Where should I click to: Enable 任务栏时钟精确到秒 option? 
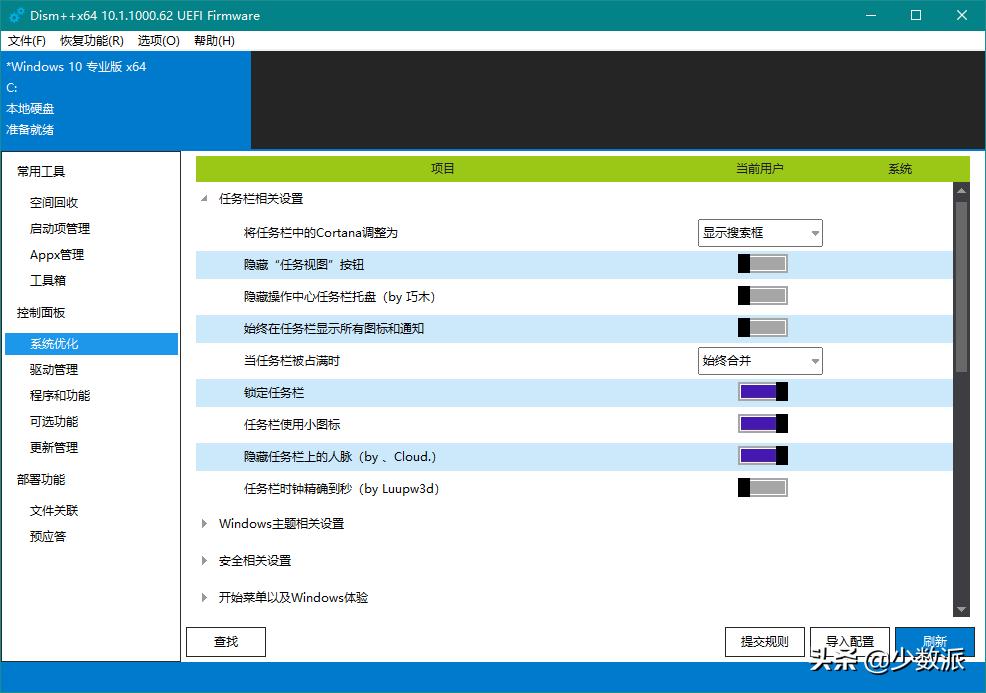762,488
